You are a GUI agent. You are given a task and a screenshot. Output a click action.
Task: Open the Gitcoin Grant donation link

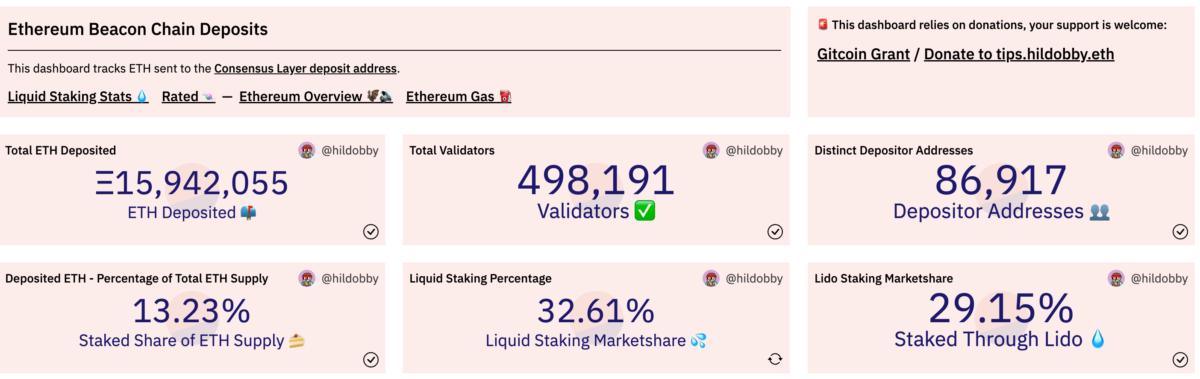(864, 54)
